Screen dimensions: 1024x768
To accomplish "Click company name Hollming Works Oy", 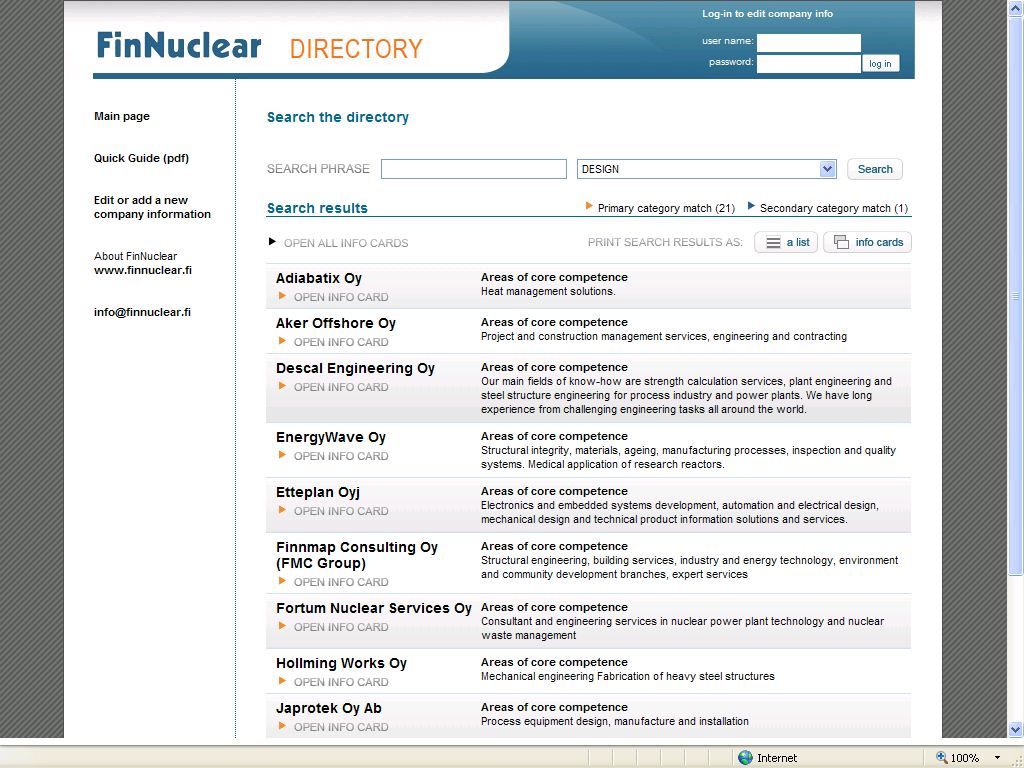I will click(x=341, y=664).
